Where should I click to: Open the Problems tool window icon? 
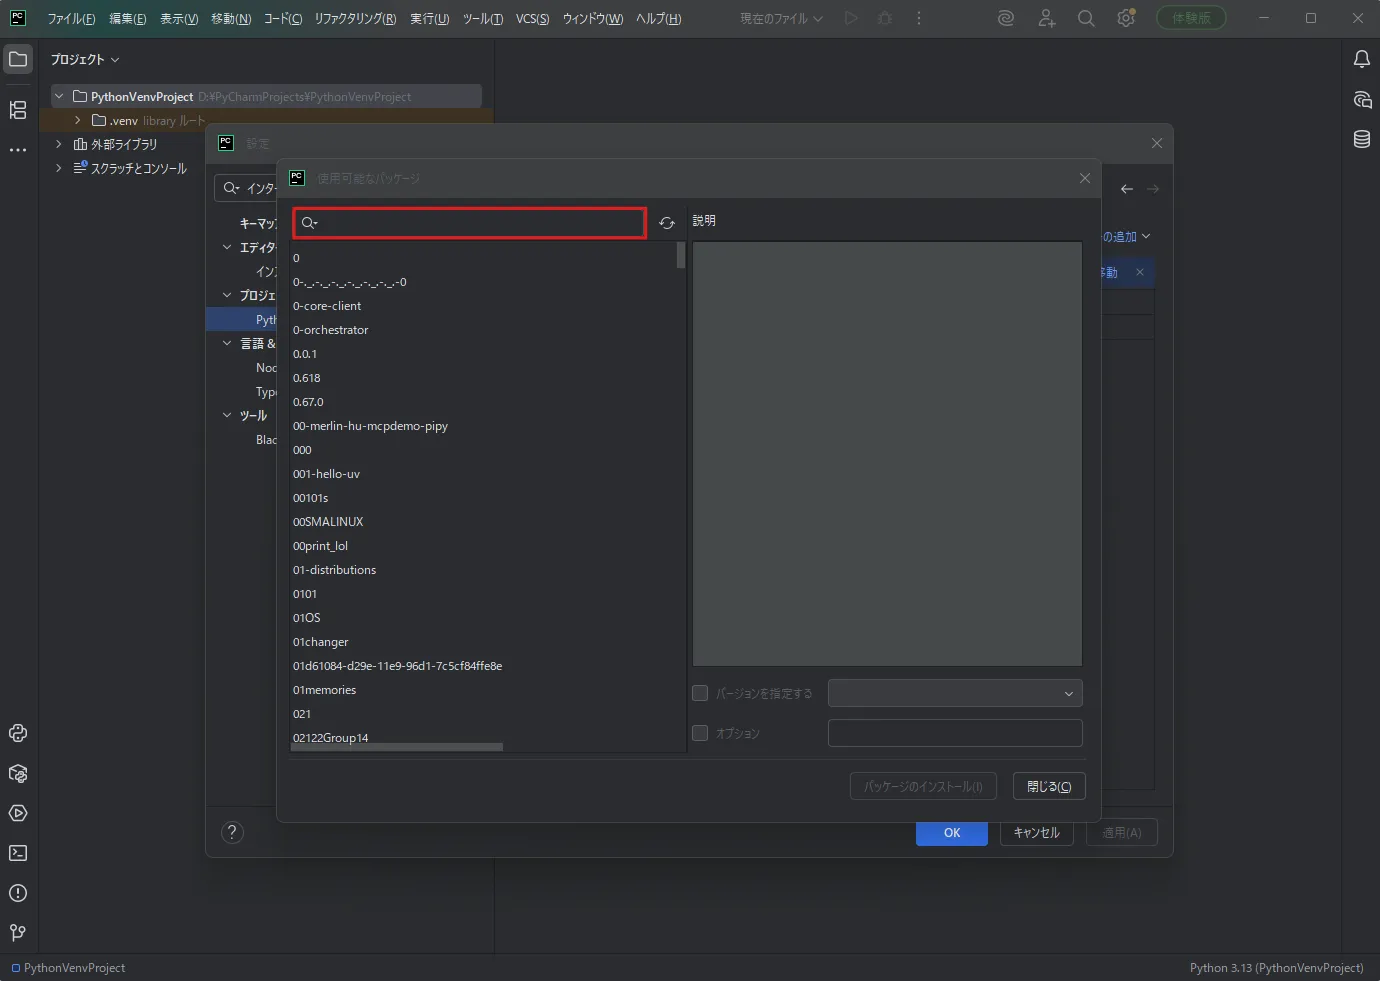18,893
